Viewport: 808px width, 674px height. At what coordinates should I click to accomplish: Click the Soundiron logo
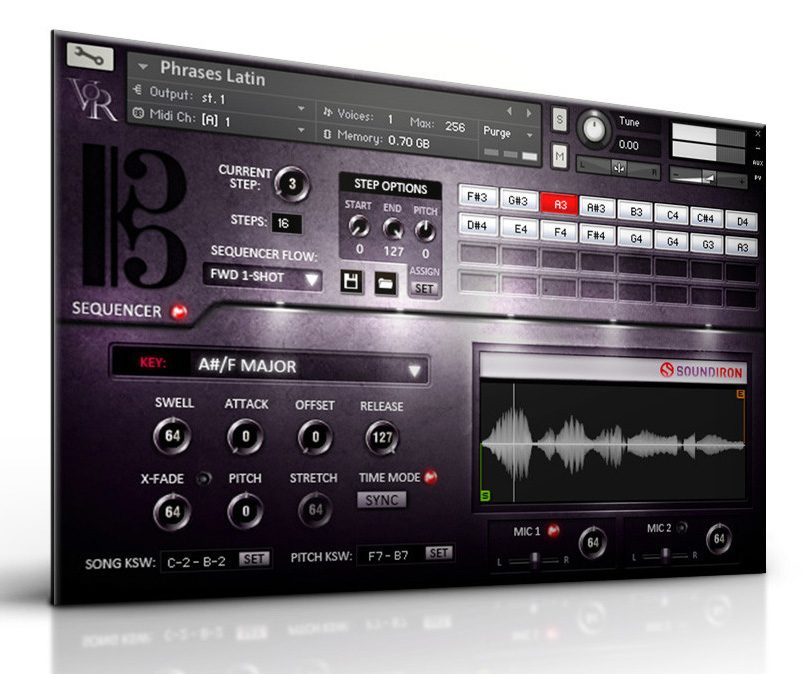coord(701,371)
